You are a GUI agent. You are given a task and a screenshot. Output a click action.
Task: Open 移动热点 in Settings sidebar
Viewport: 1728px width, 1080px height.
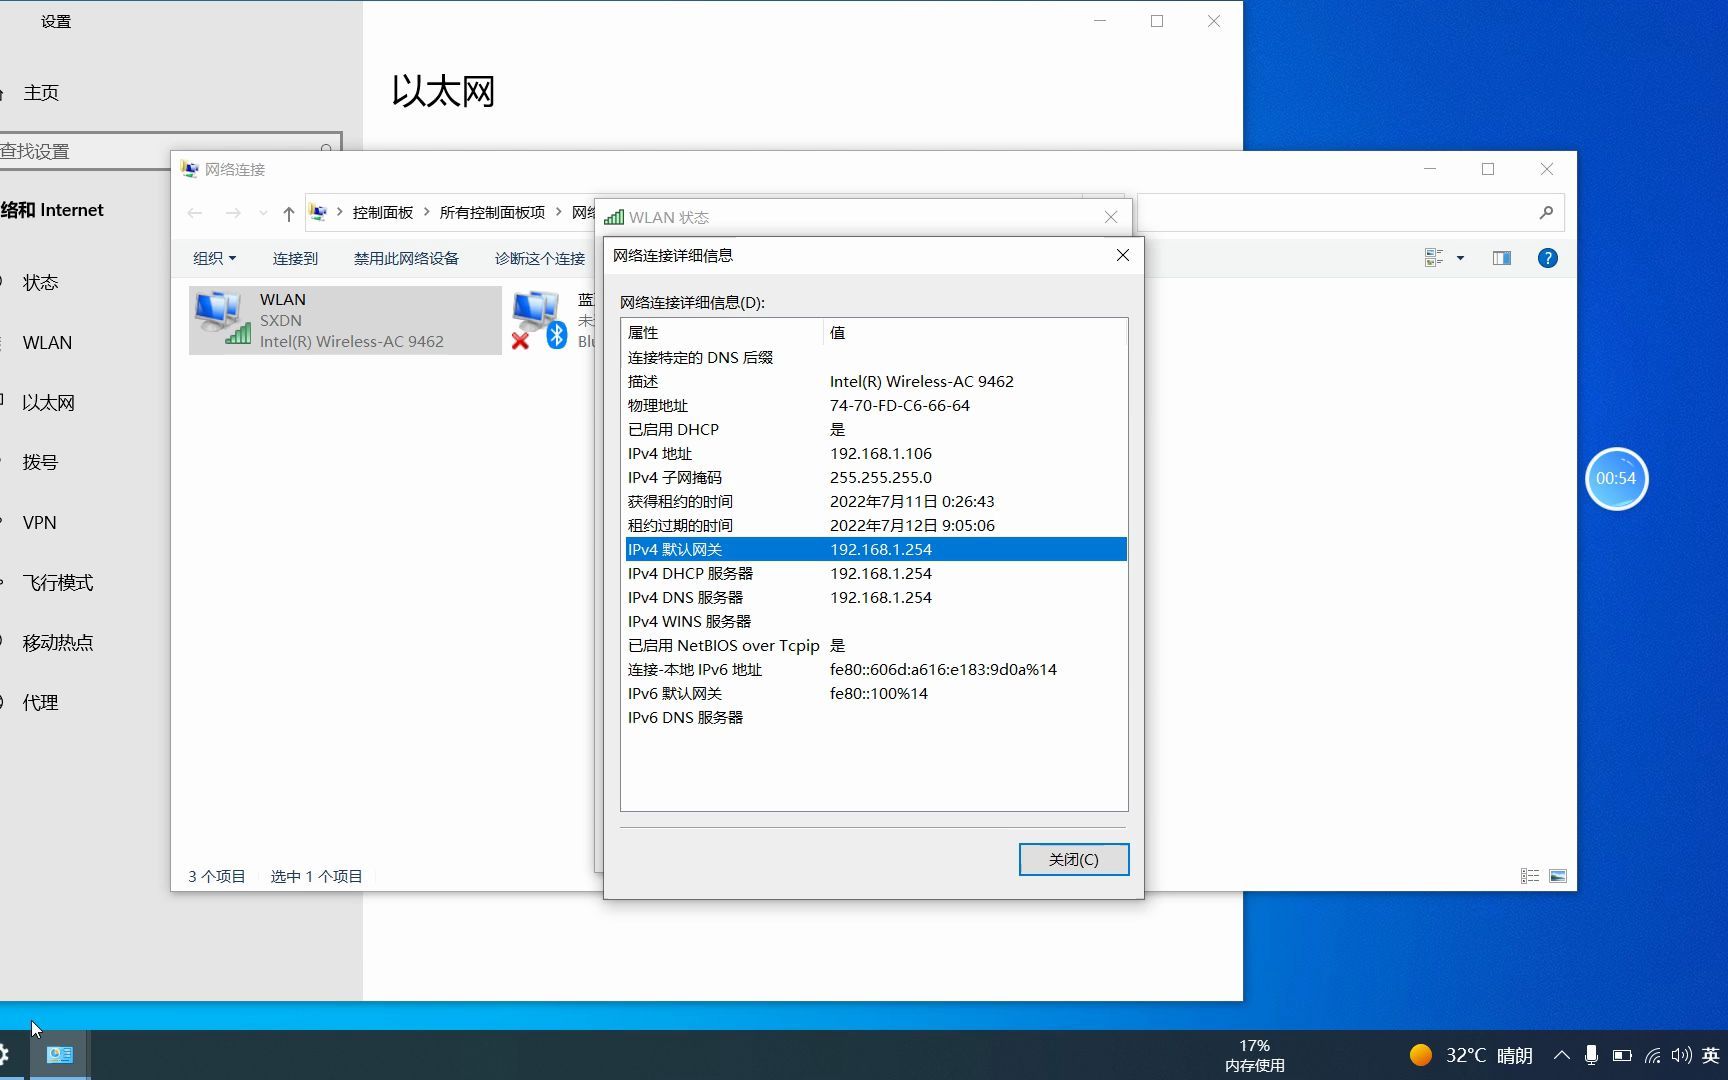tap(58, 643)
